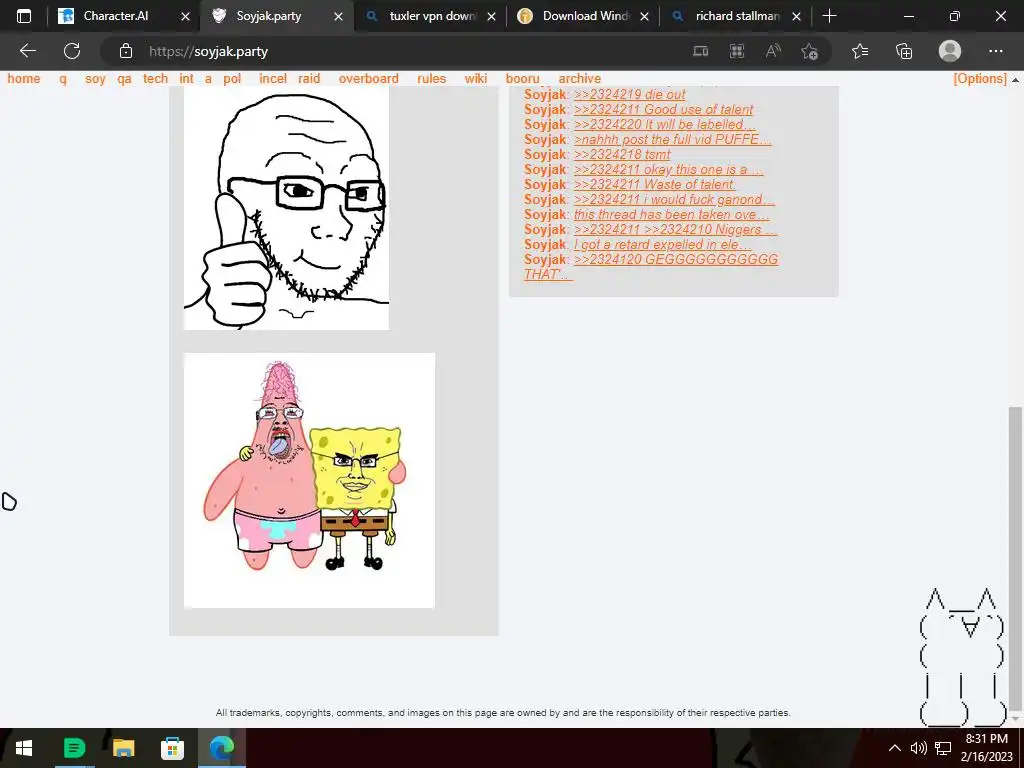The width and height of the screenshot is (1024, 768).
Task: Open Microsoft Store from the taskbar
Action: 172,748
